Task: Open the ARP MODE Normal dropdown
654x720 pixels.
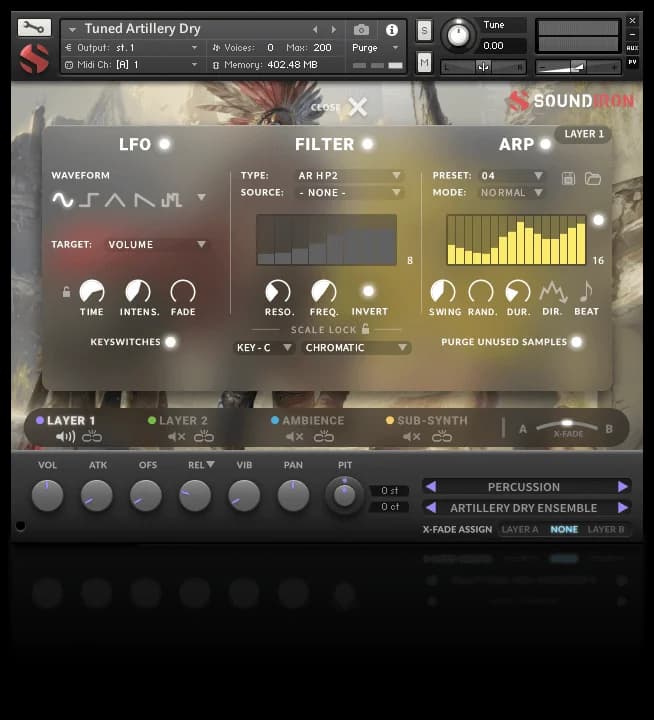Action: click(x=512, y=193)
